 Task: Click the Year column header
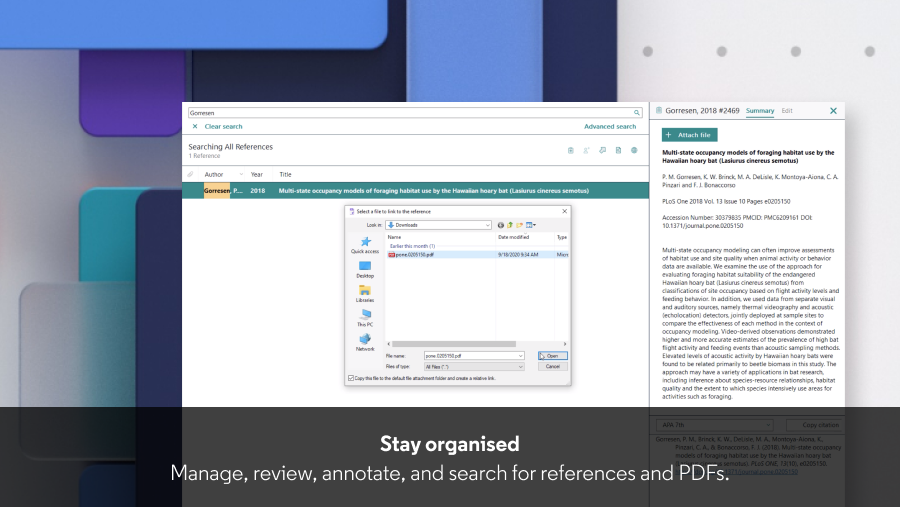(257, 175)
